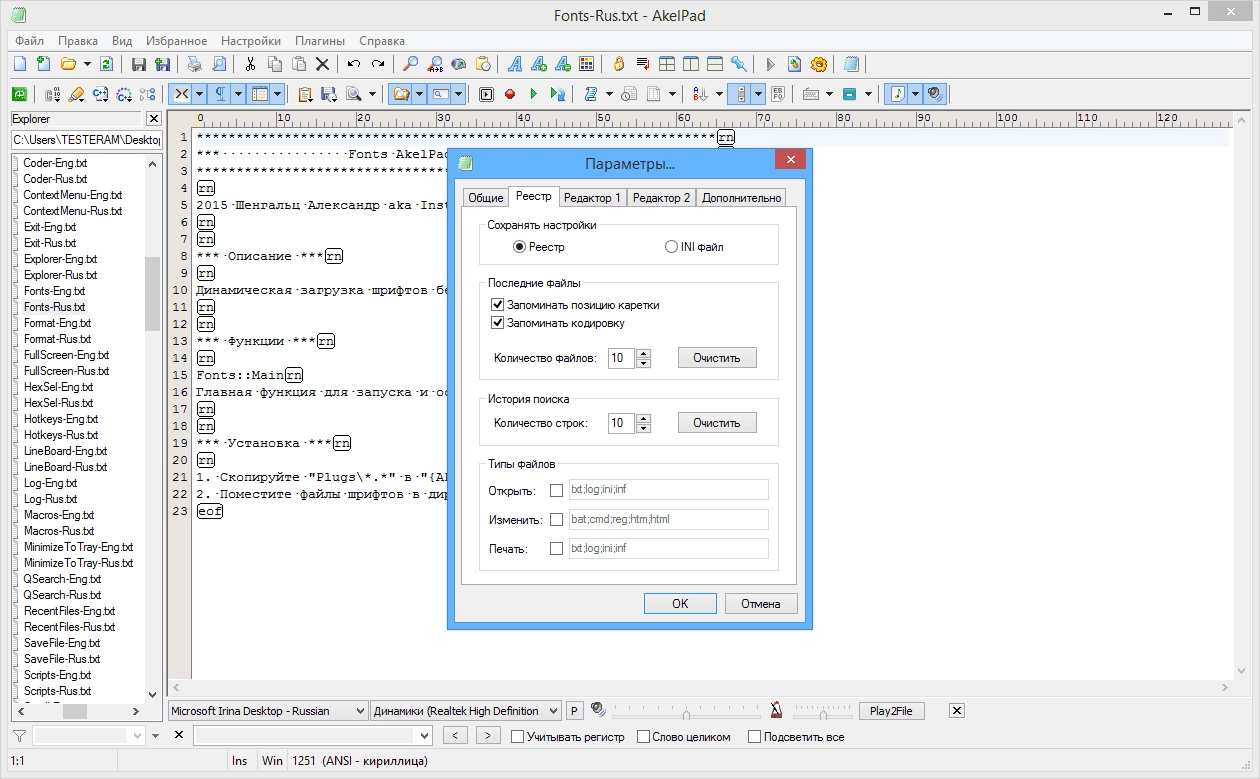
Task: Click the Отмена button
Action: click(760, 603)
